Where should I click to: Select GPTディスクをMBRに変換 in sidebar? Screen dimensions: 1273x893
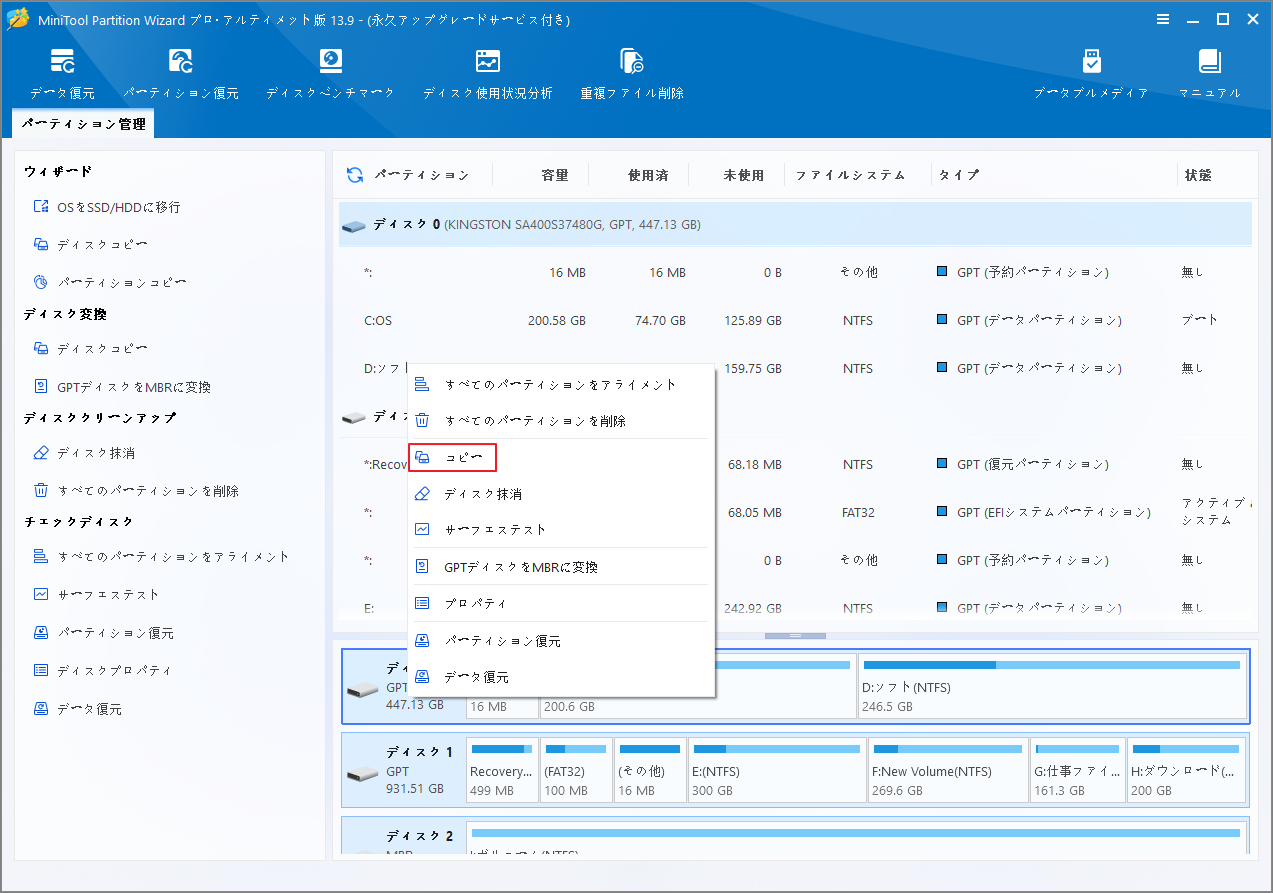[x=121, y=387]
